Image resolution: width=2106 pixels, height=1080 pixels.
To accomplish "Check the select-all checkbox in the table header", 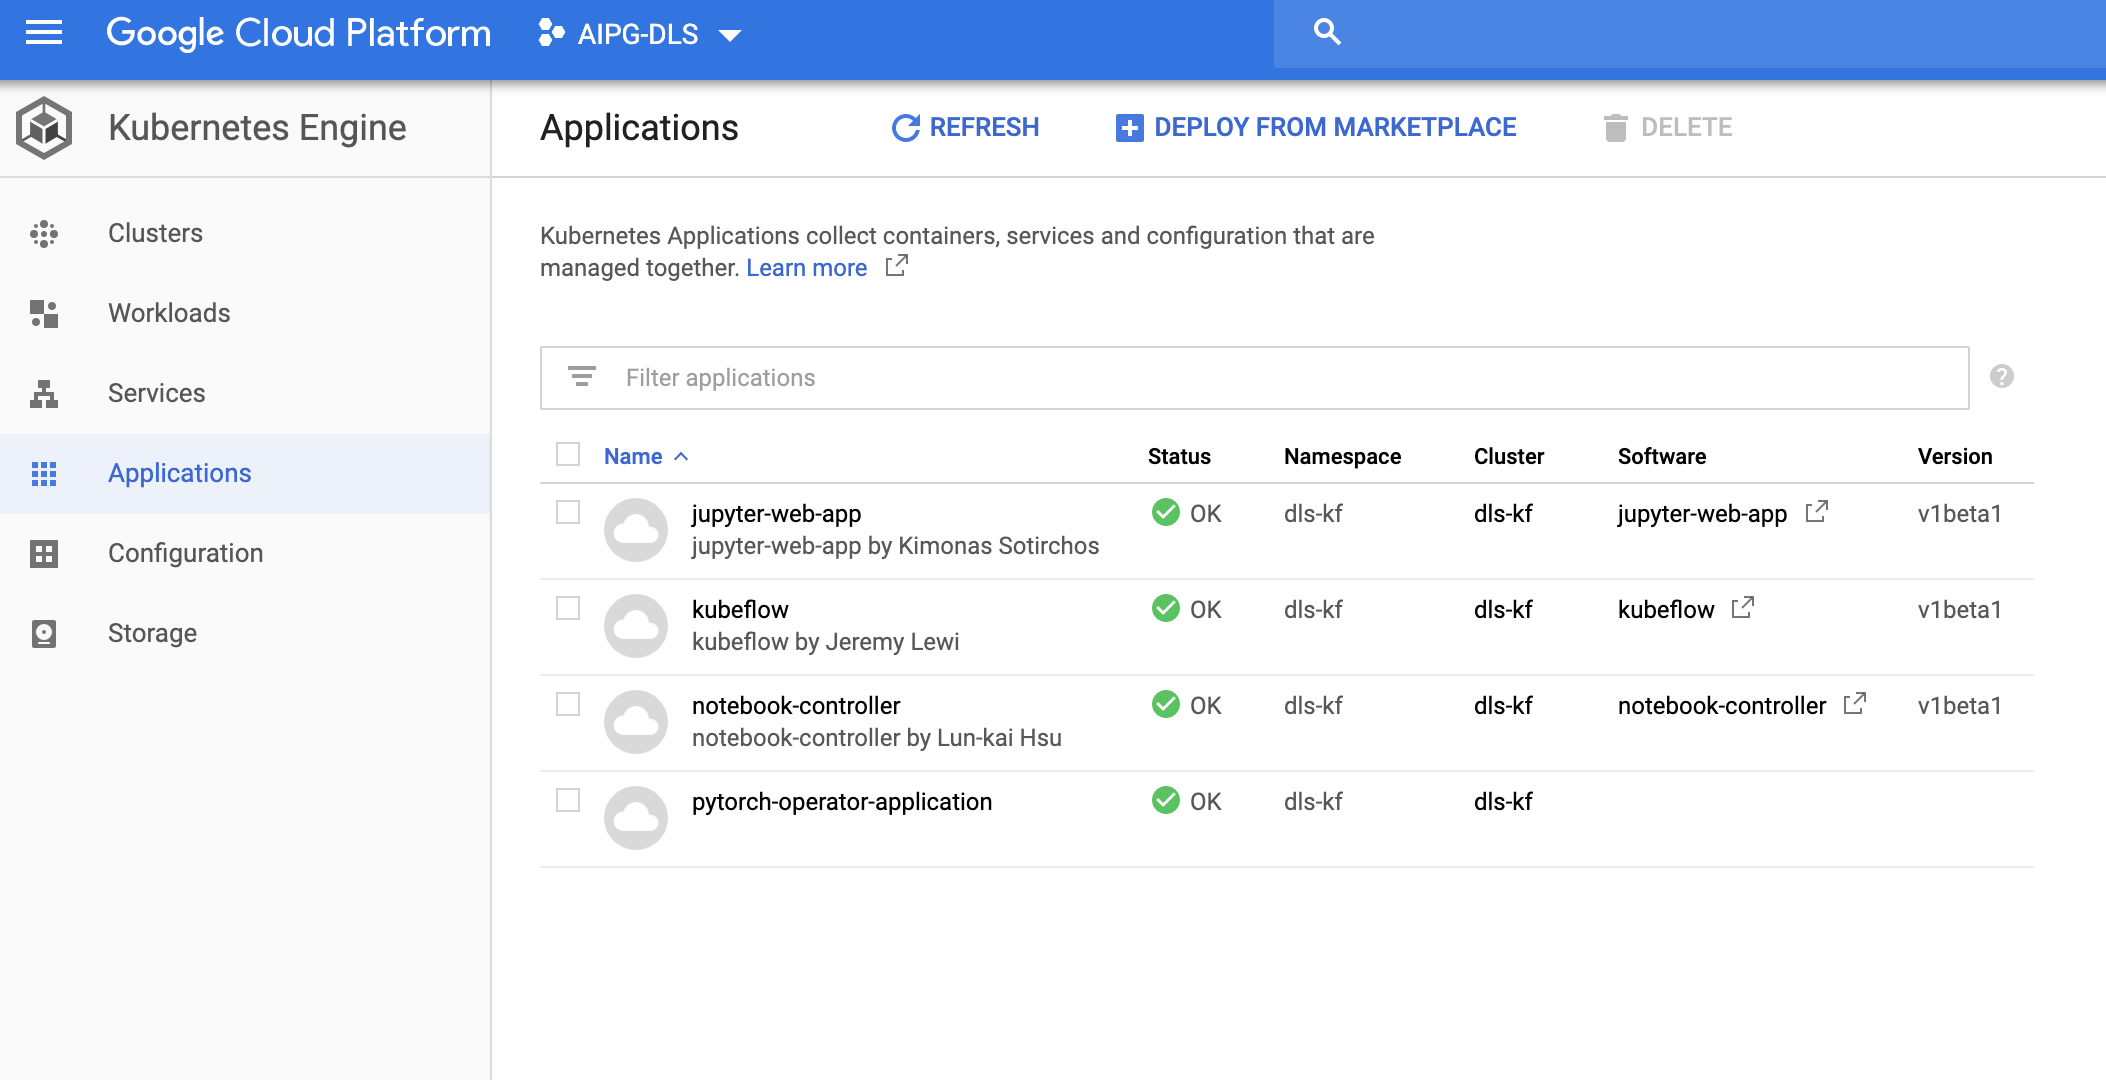I will click(x=568, y=454).
